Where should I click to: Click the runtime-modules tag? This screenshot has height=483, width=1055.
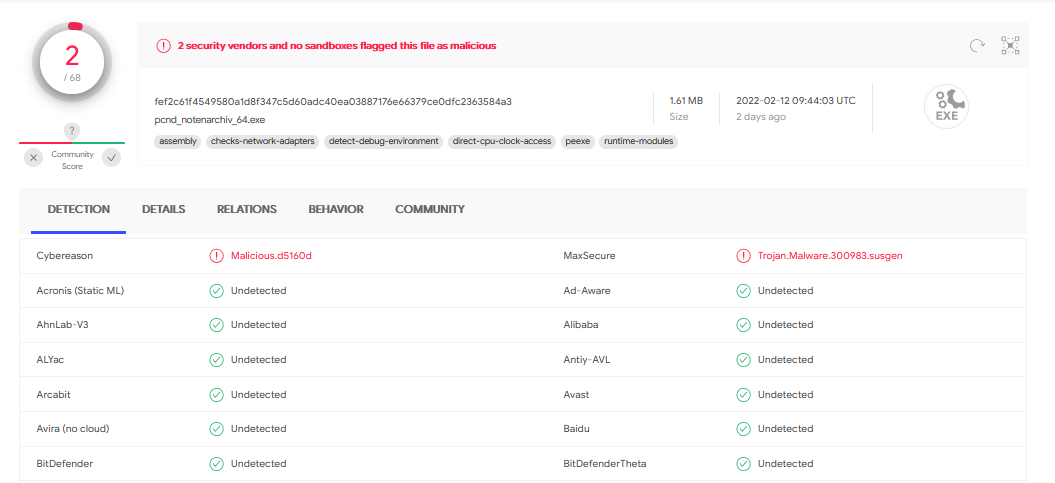[x=638, y=141]
